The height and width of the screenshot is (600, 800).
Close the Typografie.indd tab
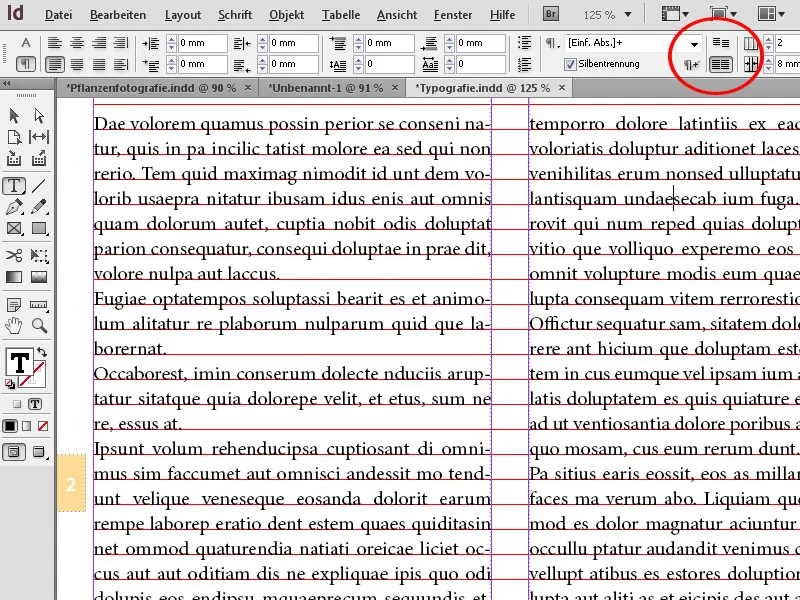(x=562, y=88)
